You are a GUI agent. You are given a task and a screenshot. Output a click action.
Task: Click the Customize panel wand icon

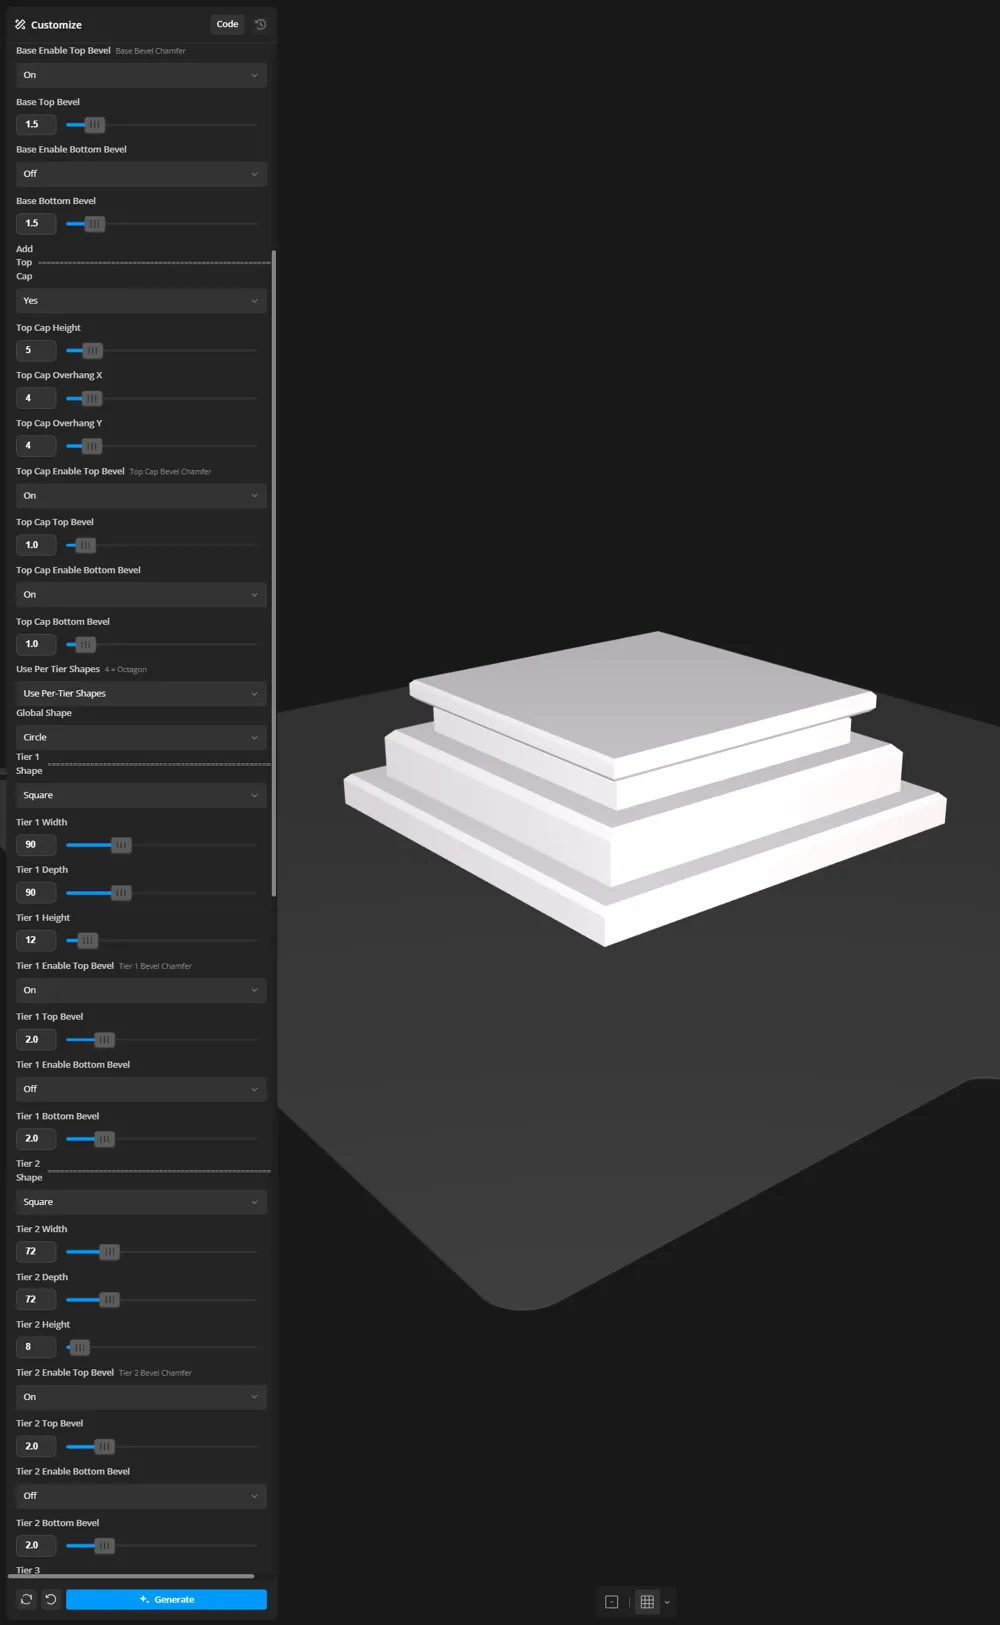20,24
